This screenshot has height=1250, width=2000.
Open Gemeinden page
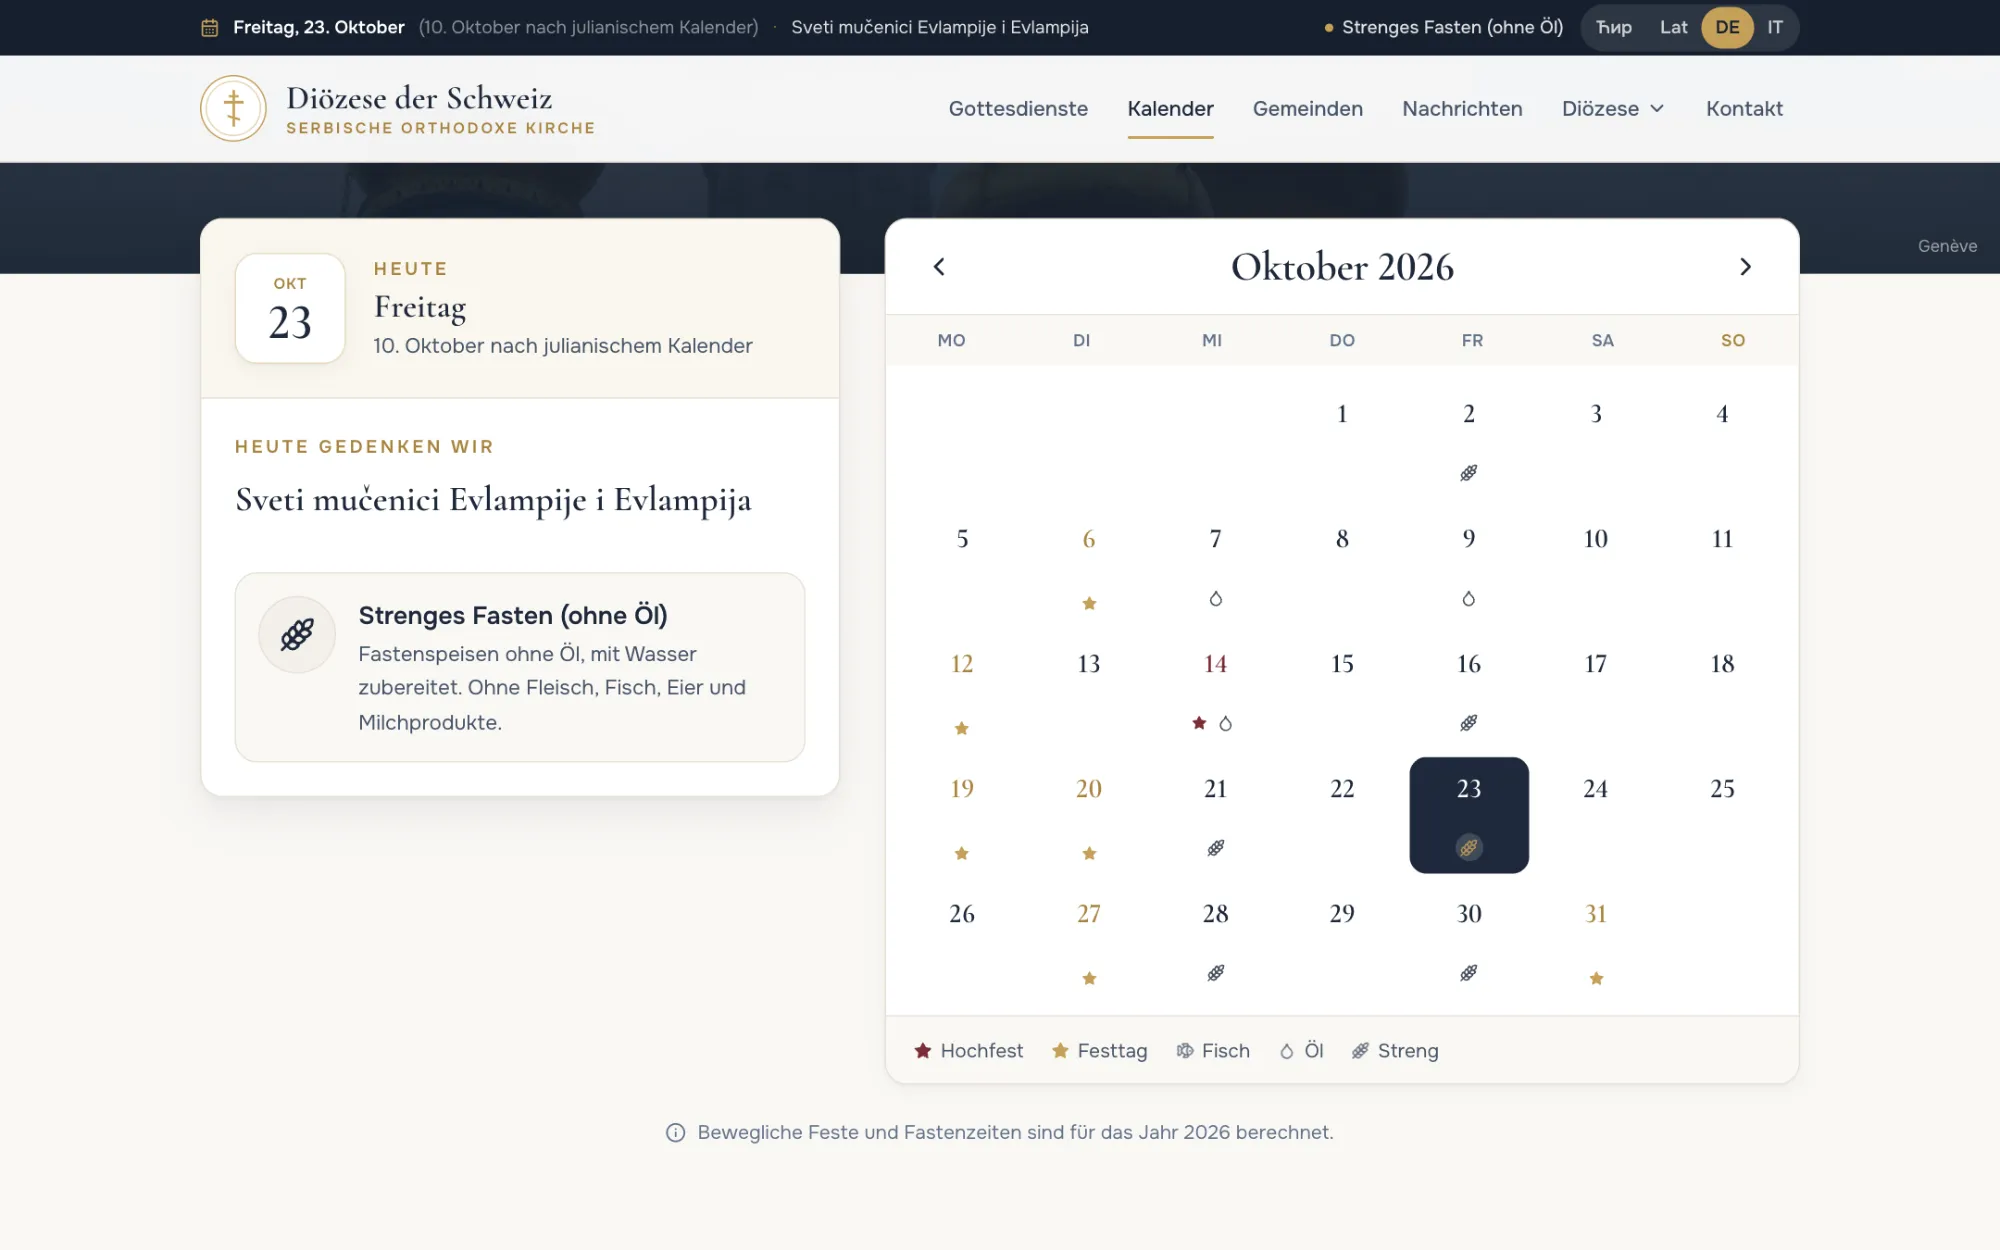1307,108
